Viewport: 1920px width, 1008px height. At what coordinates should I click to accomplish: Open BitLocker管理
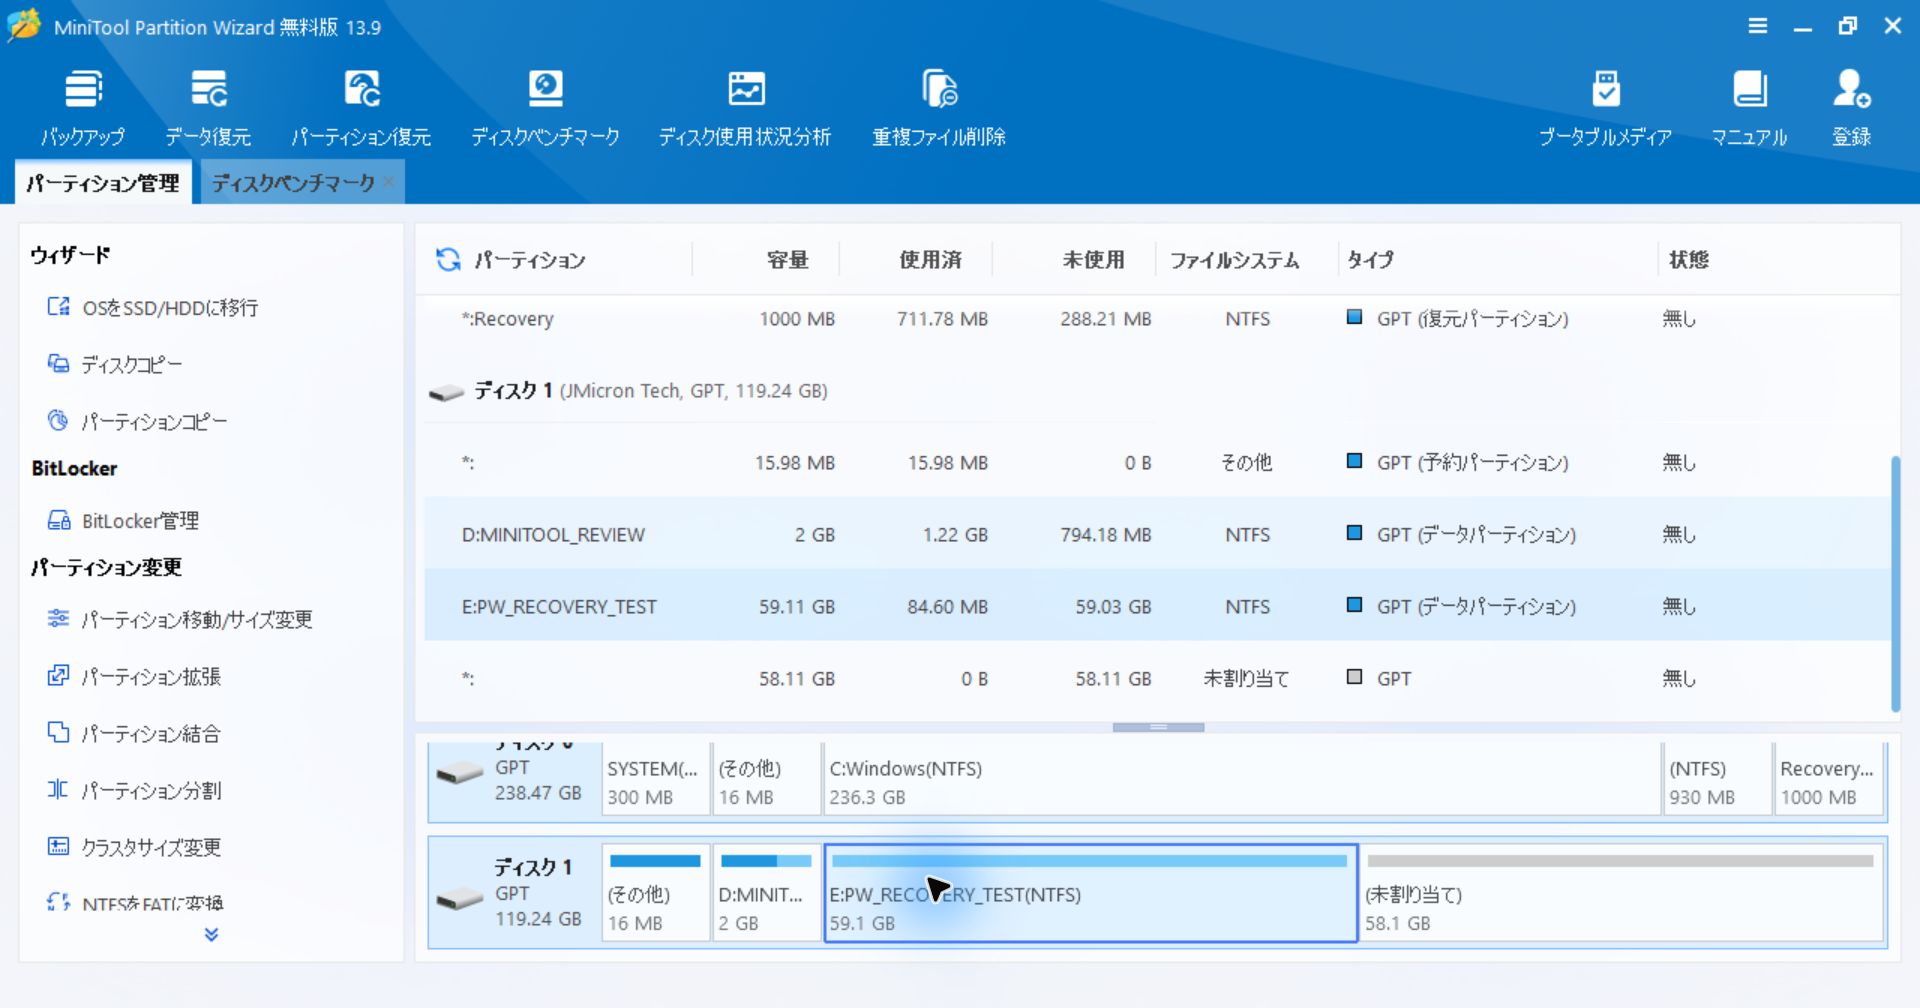[x=123, y=520]
